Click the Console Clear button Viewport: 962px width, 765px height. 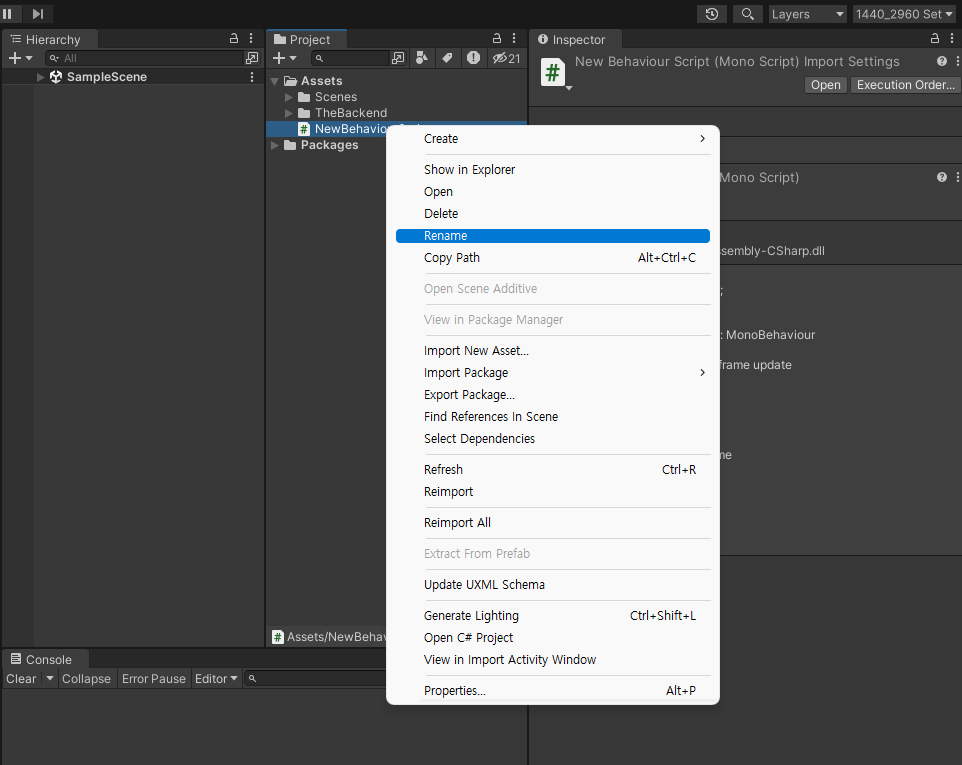tap(21, 679)
